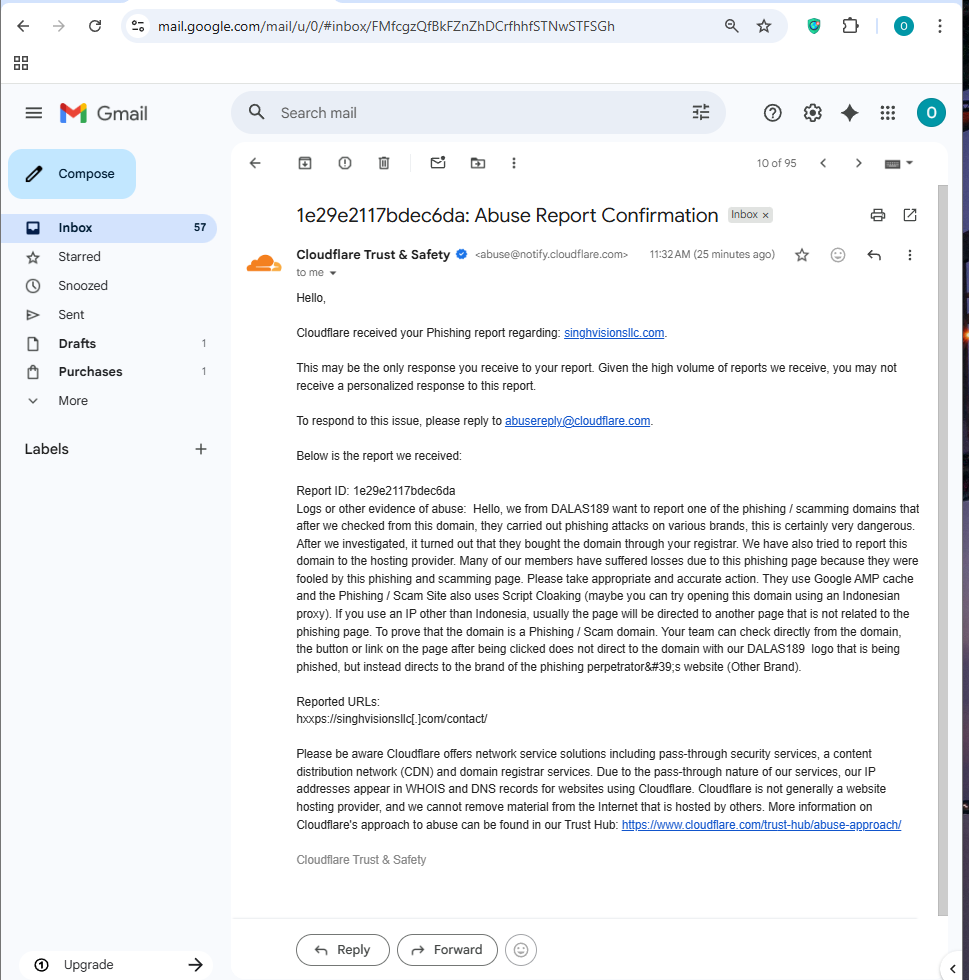Go to newer email arrow

[823, 163]
